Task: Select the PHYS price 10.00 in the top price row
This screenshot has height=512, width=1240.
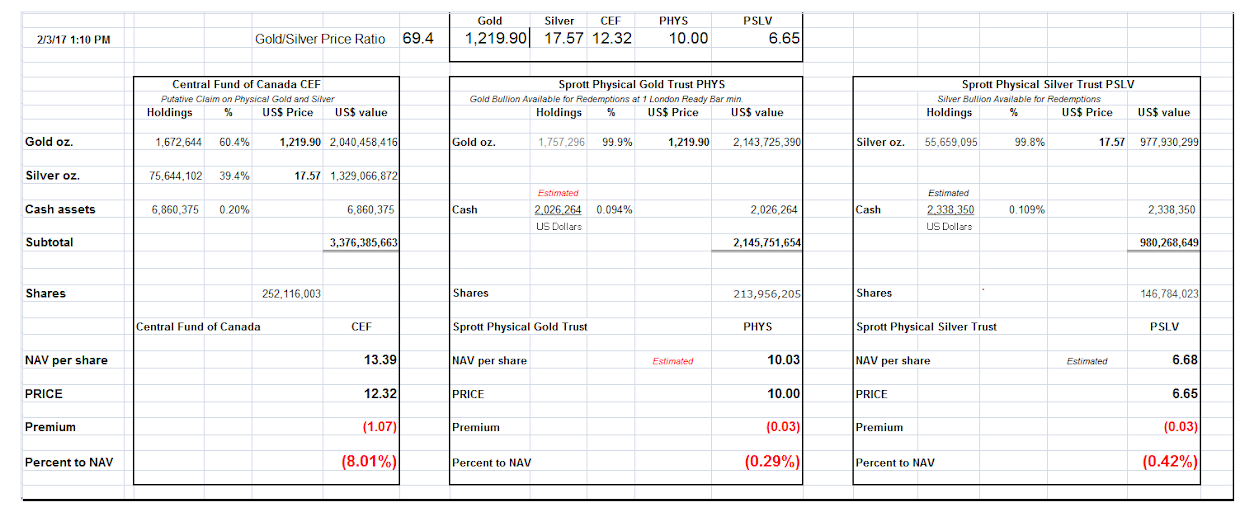Action: pyautogui.click(x=687, y=39)
